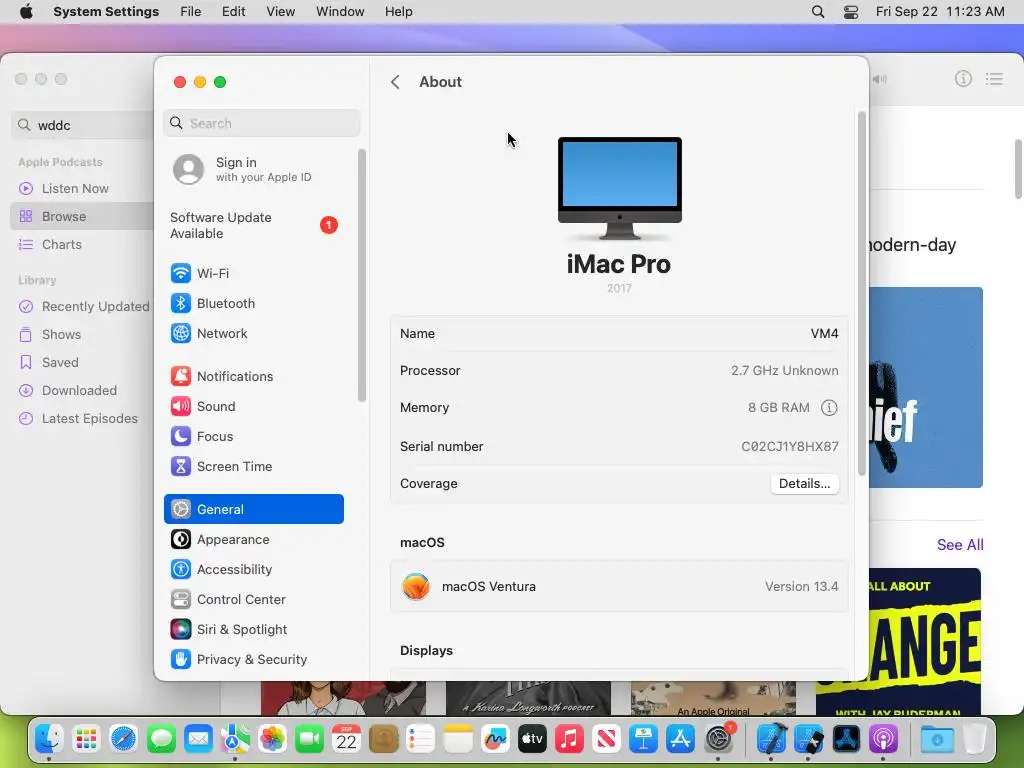Open Control Center in the menu bar

pyautogui.click(x=851, y=12)
